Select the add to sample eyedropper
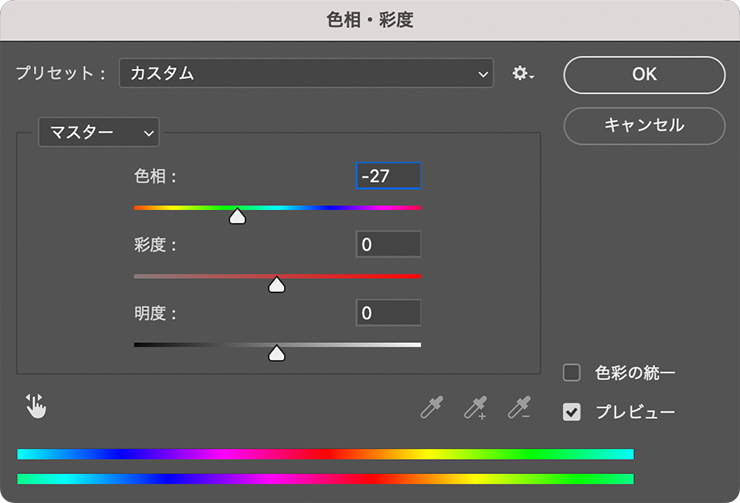 [474, 407]
